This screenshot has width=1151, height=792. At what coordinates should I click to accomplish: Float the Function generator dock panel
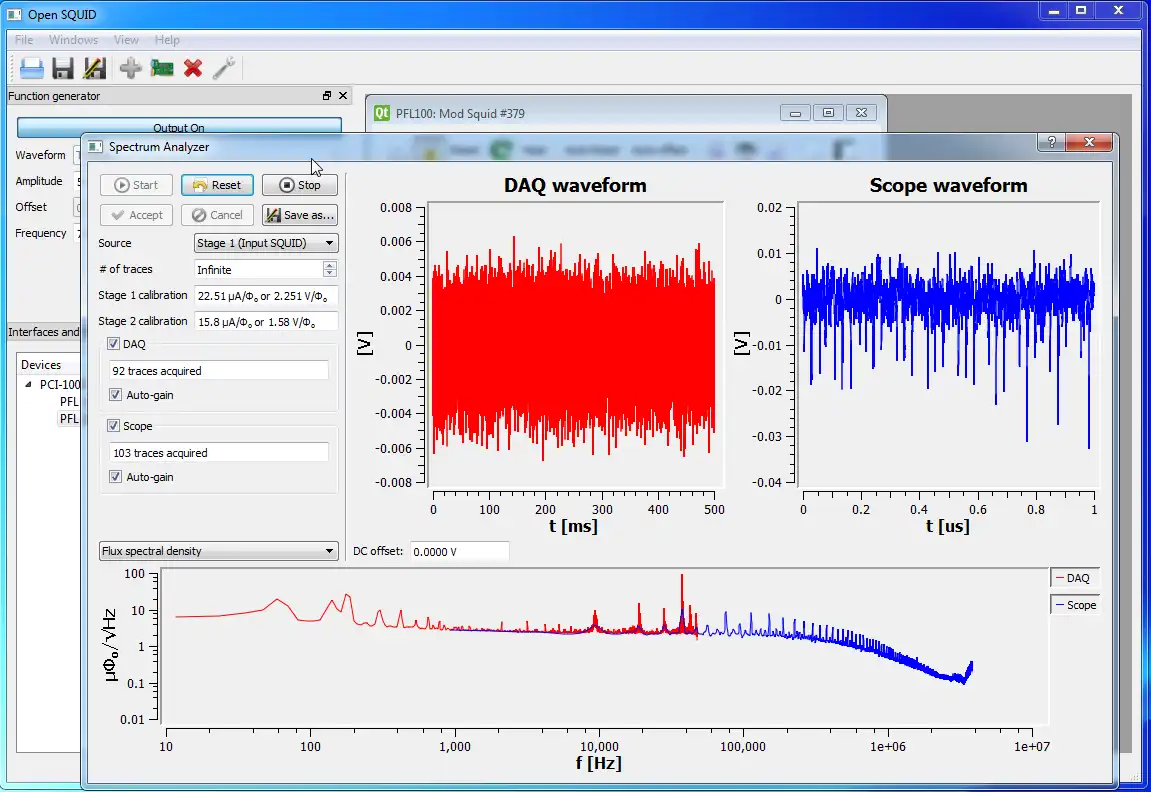pyautogui.click(x=327, y=96)
